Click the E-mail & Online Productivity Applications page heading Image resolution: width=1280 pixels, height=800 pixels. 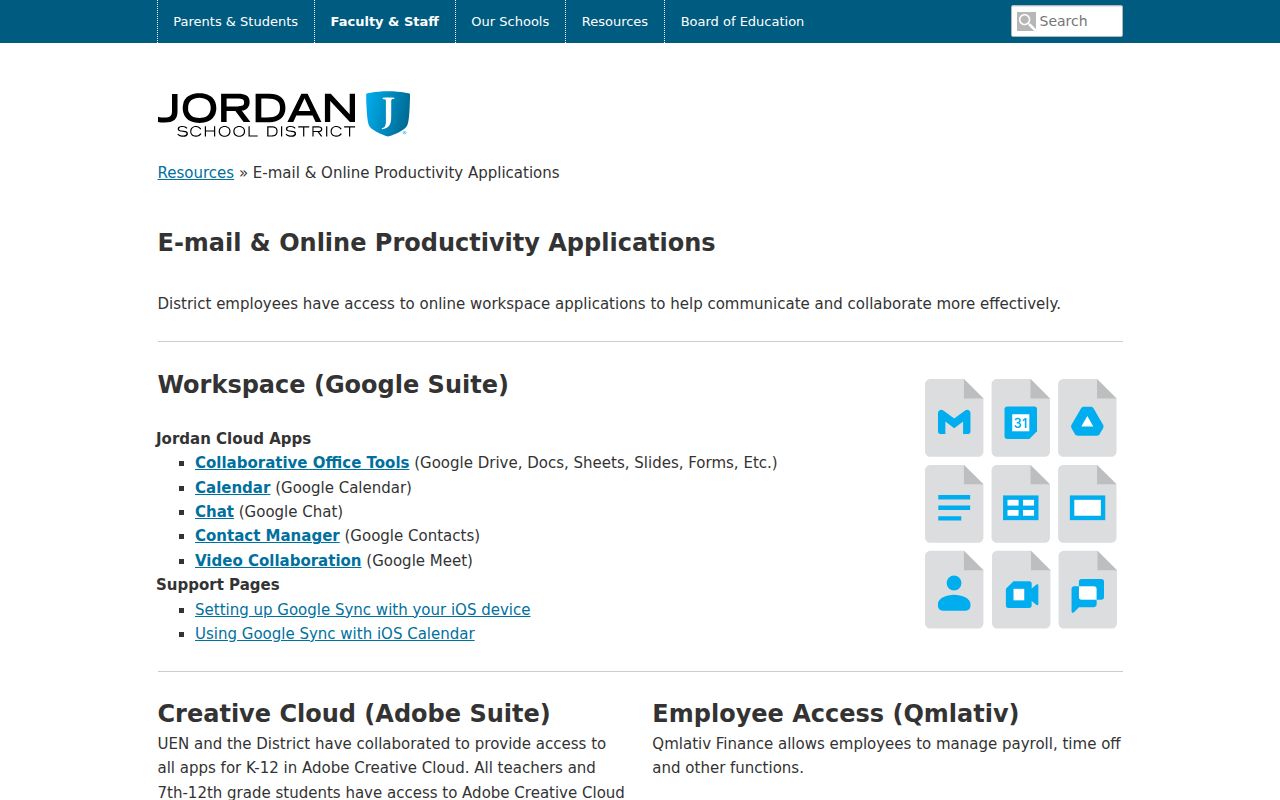click(437, 243)
